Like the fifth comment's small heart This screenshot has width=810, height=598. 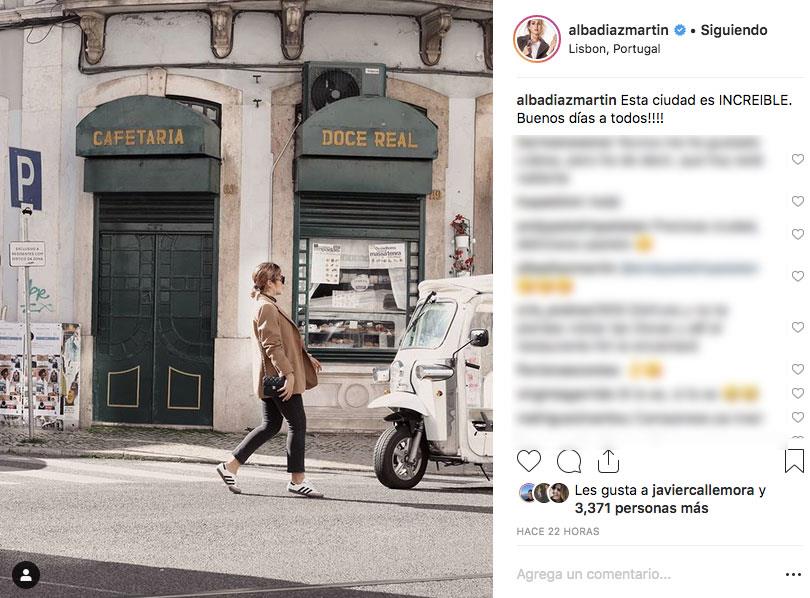798,327
